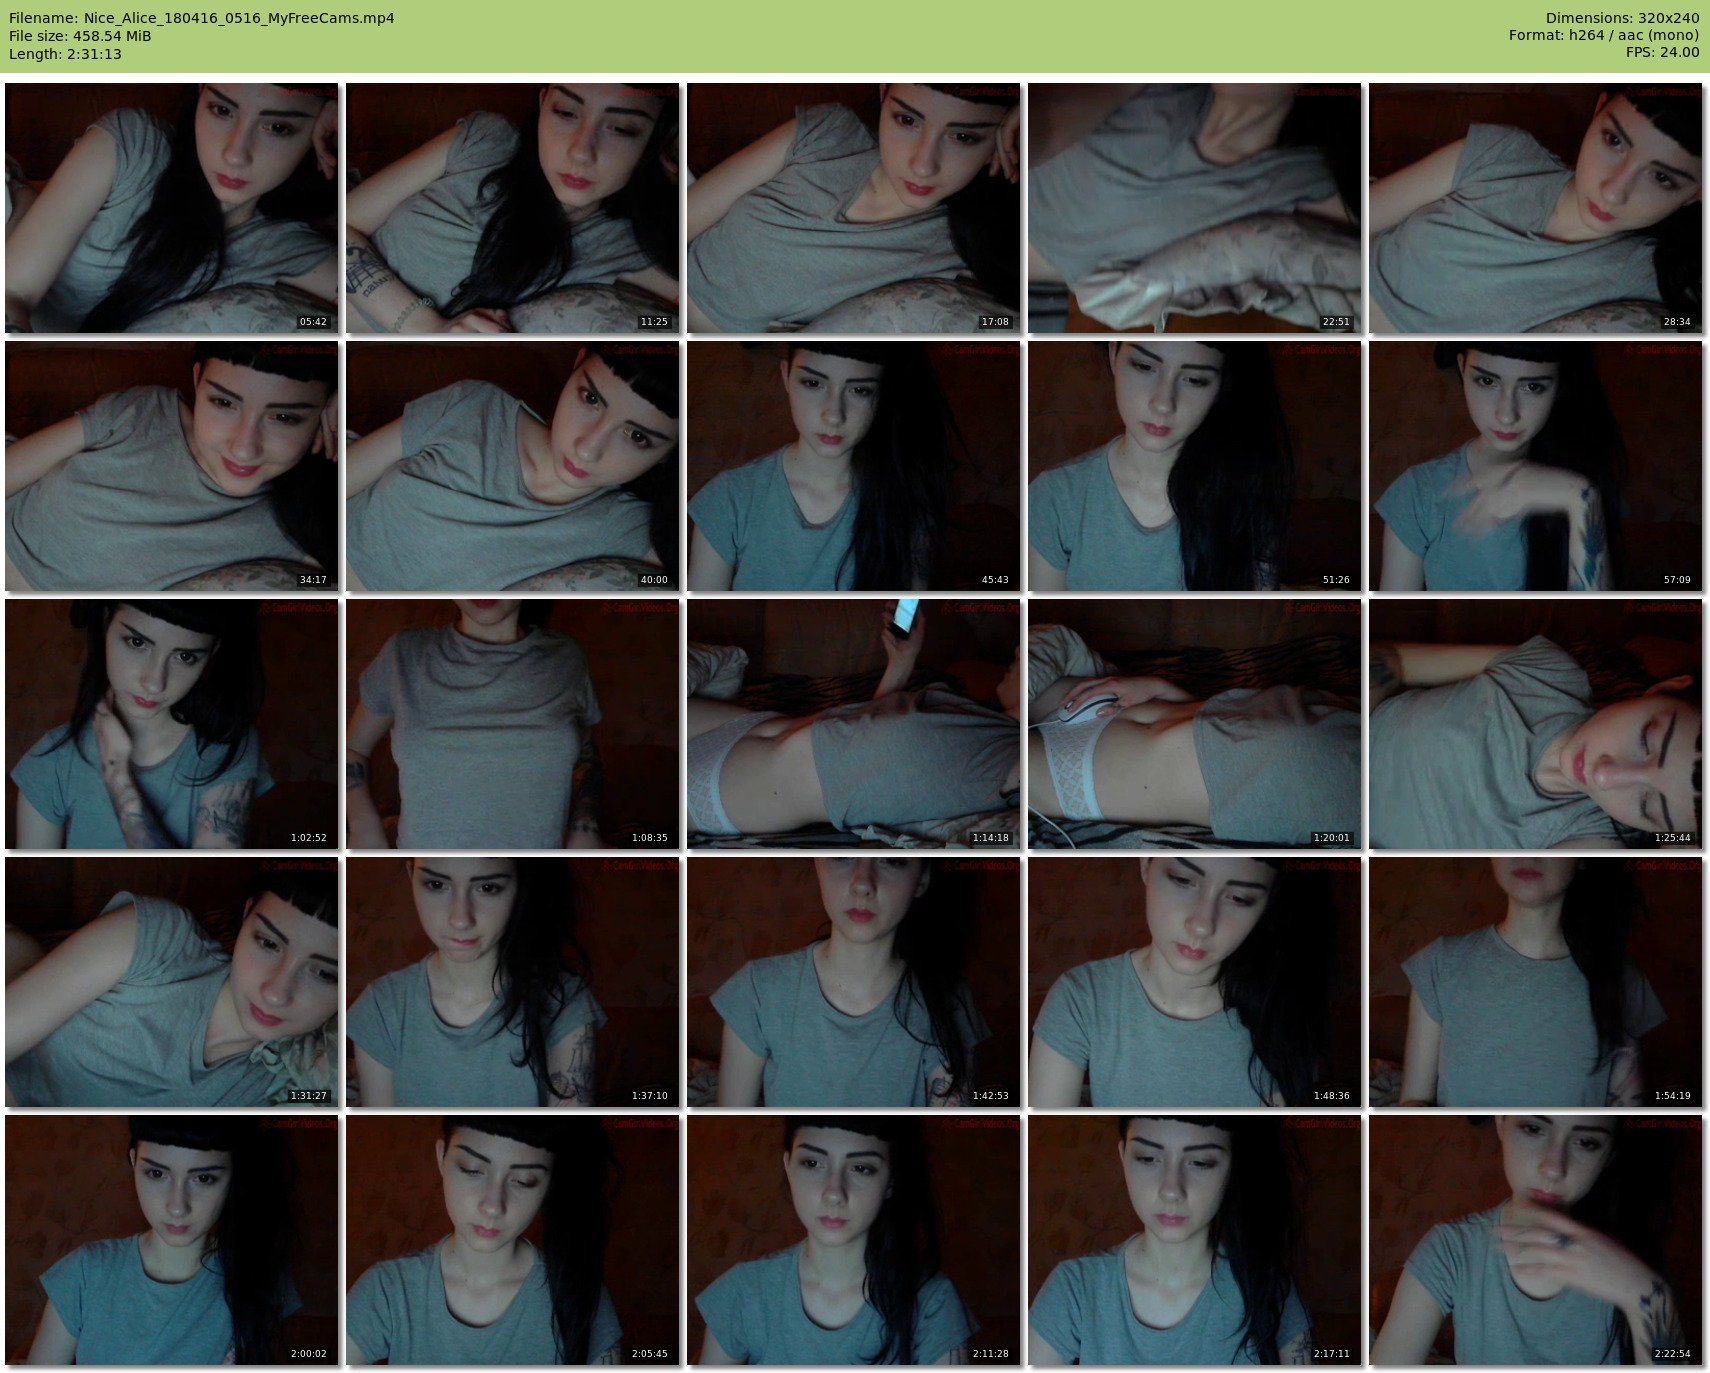Select the thumbnail timestamped 1:48:36
1710x1373 pixels.
(x=1195, y=982)
